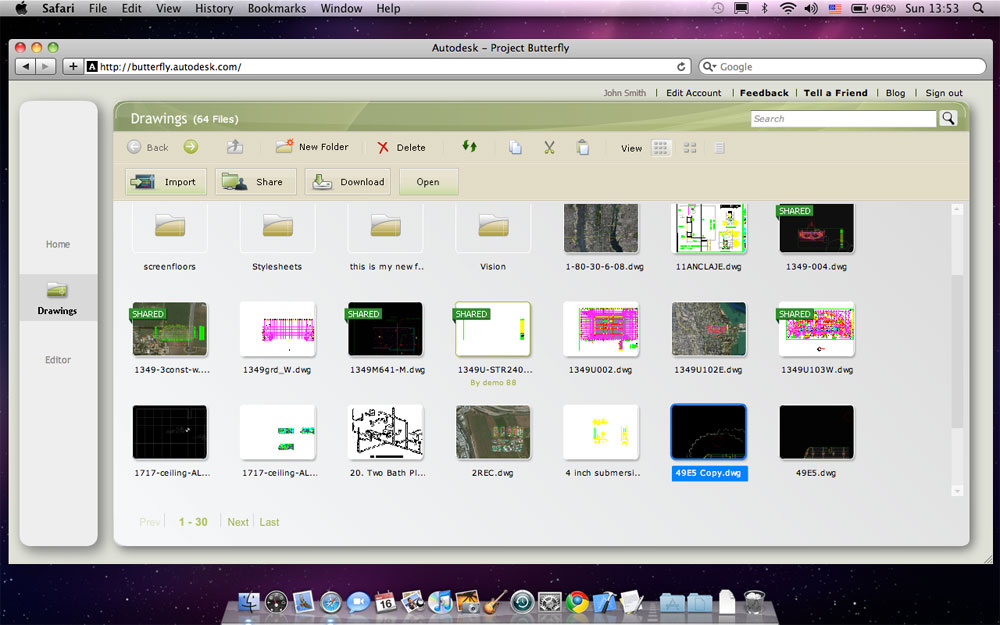Click the Drawings search field

843,119
